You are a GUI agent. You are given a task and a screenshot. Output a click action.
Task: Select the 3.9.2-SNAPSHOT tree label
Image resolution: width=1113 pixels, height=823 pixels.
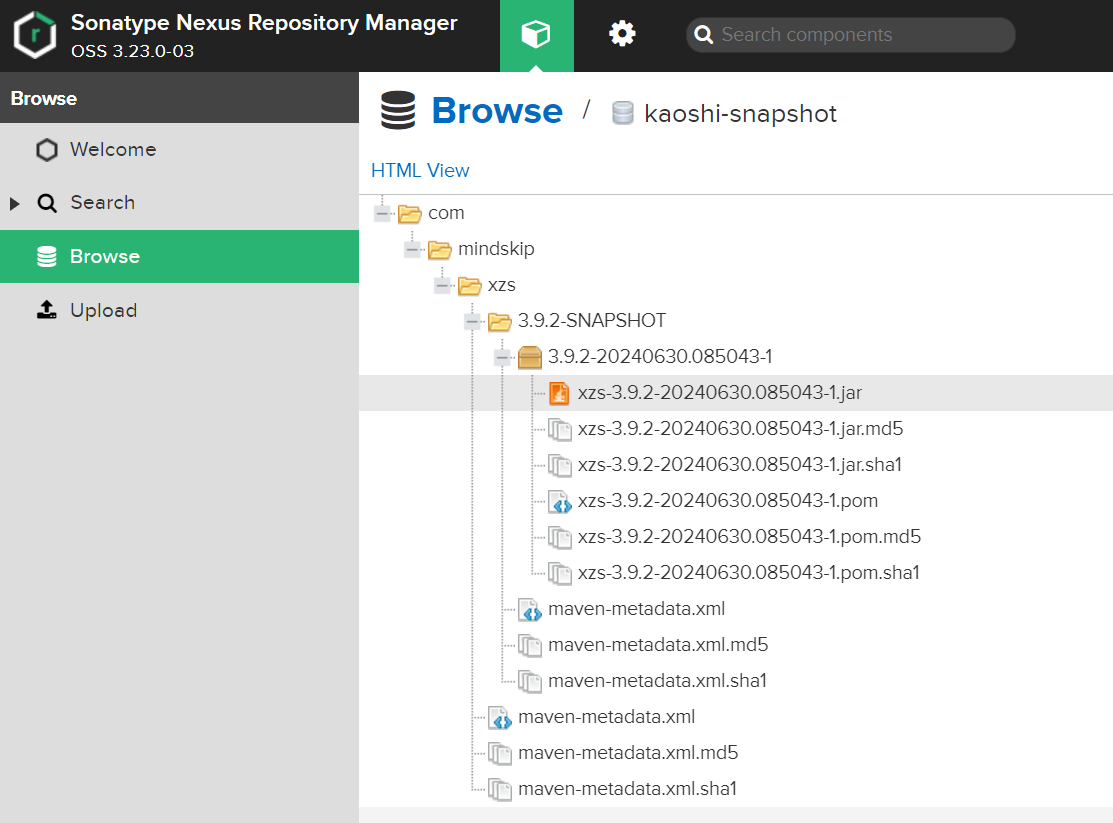(x=592, y=321)
